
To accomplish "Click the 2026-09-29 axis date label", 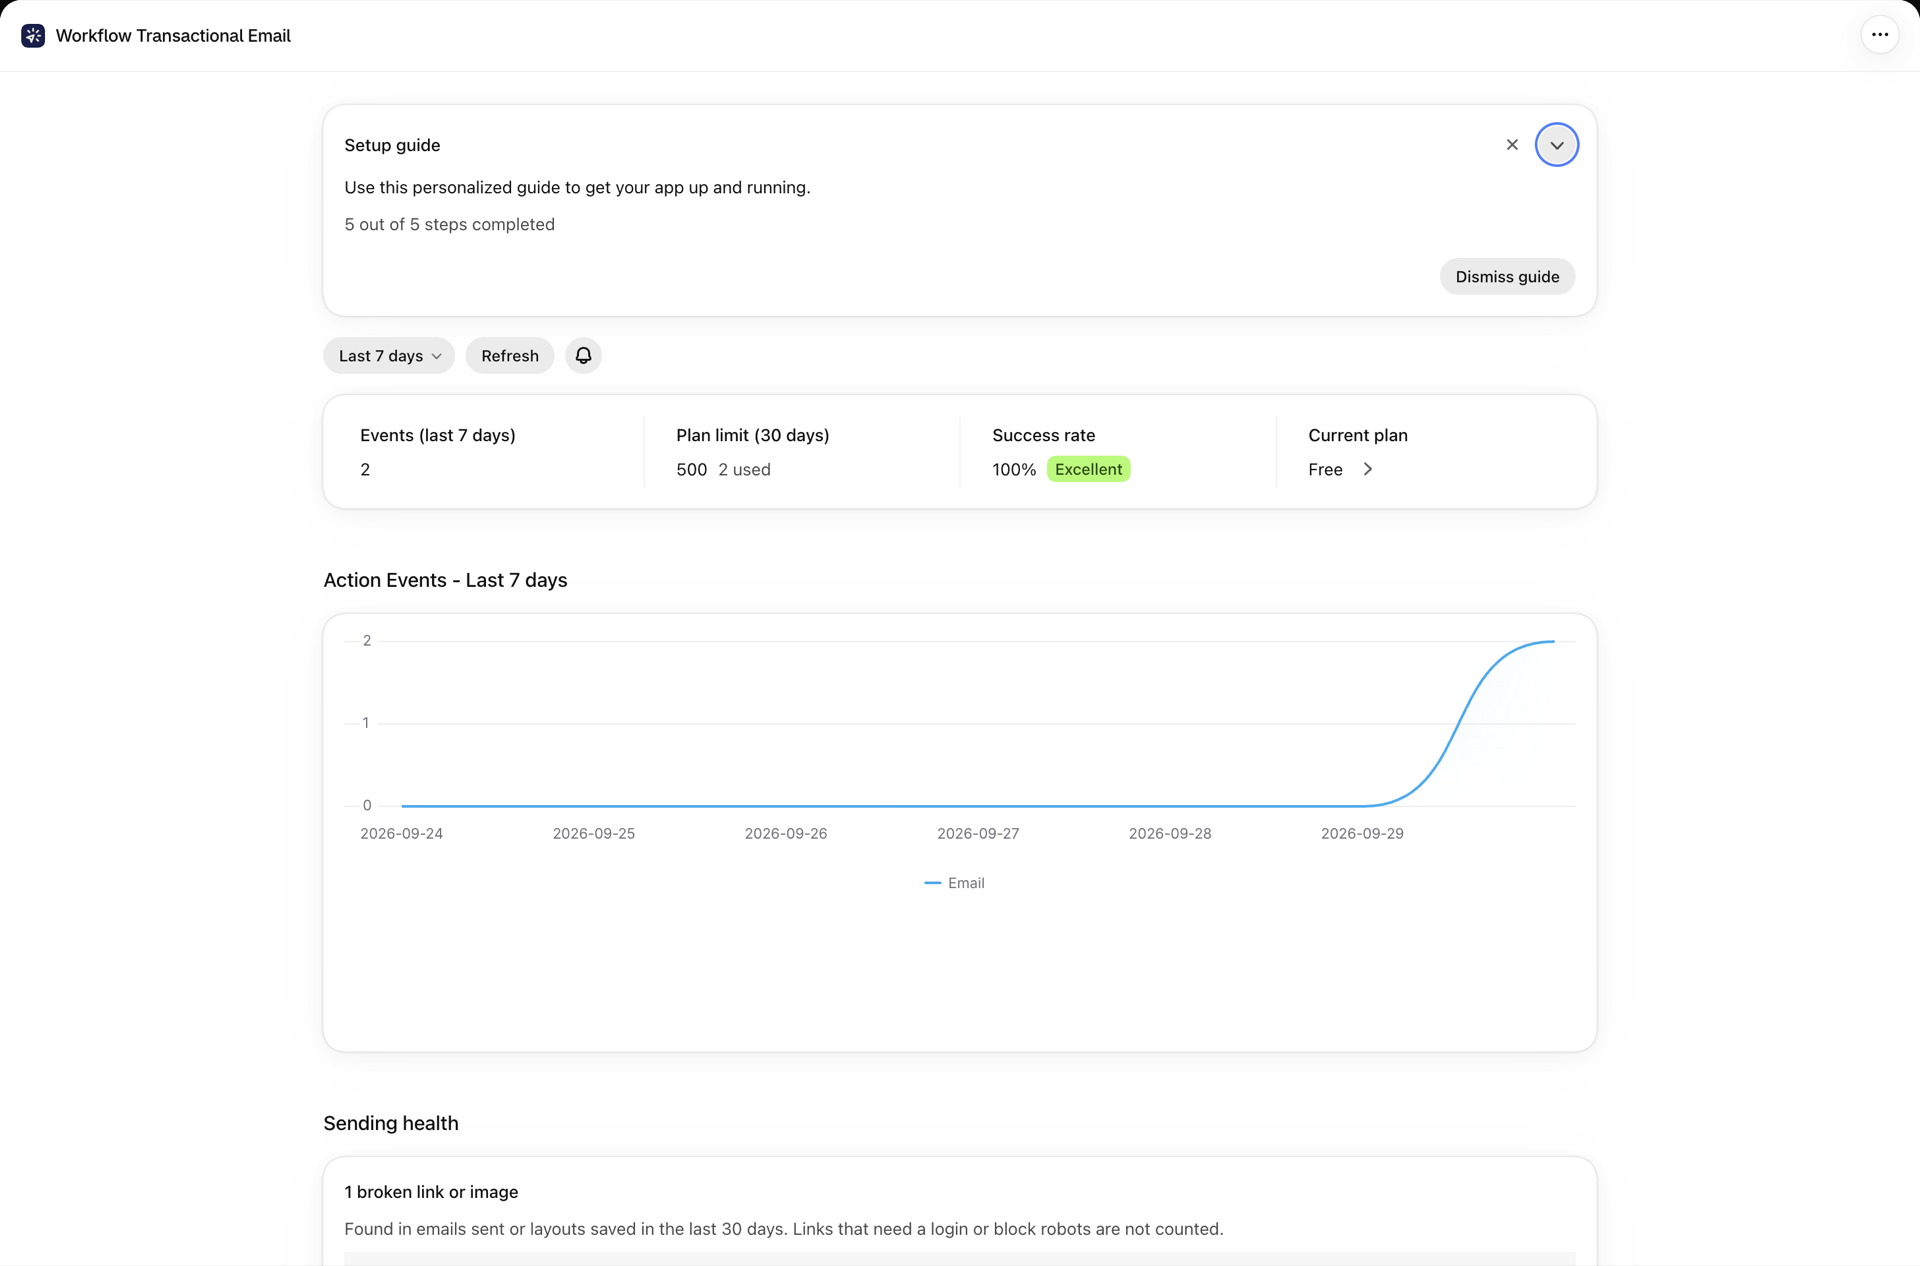I will coord(1362,833).
